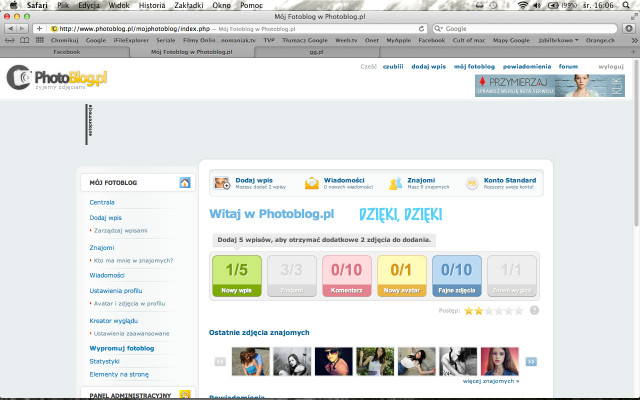This screenshot has height=400, width=640.
Task: Open the Top Sites grid icon
Action: click(40, 40)
